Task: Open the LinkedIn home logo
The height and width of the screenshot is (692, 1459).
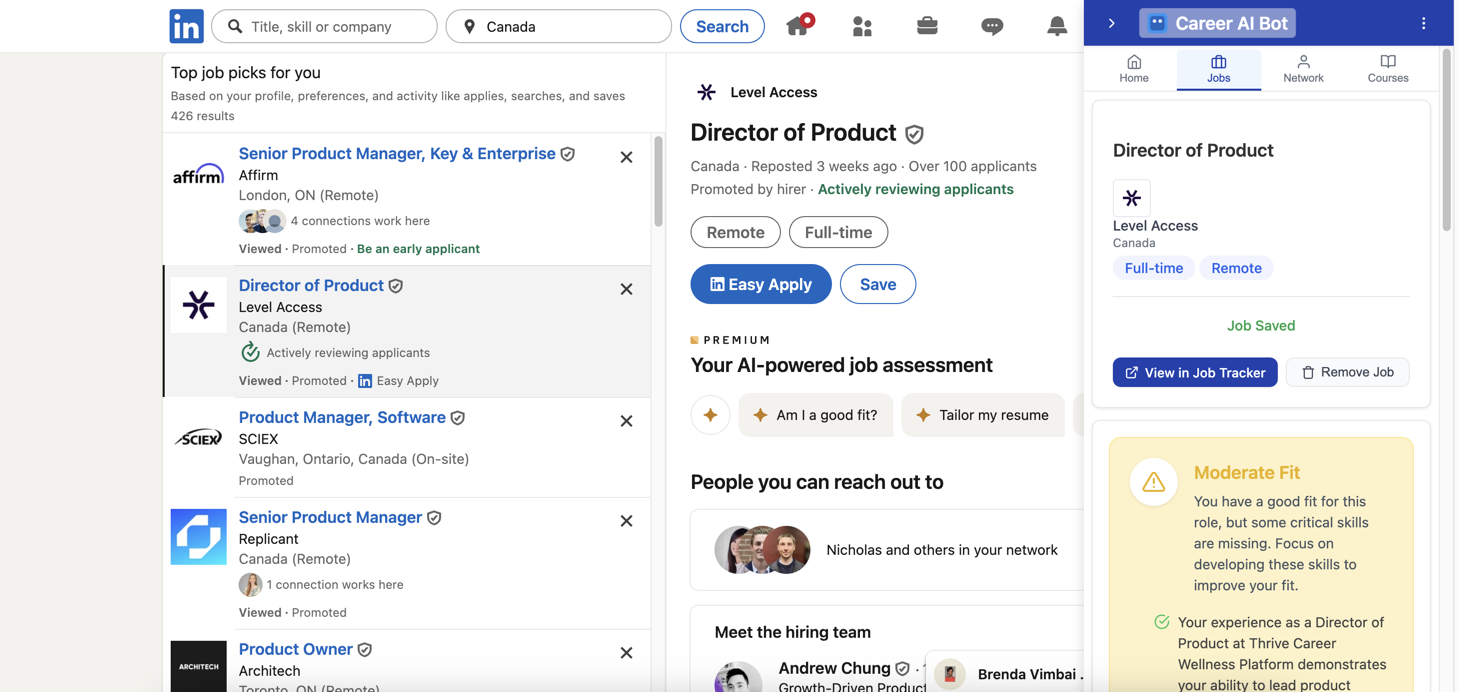Action: tap(187, 26)
